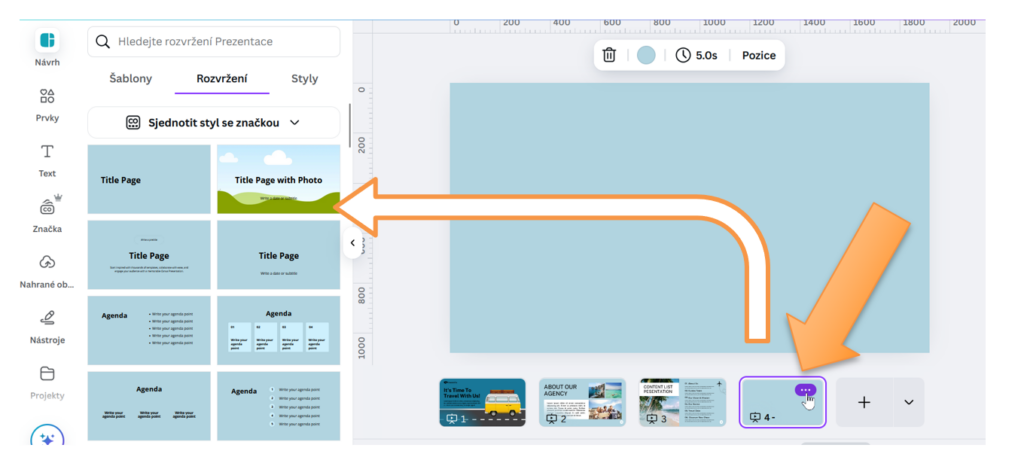Open the Projekty folder icon
The height and width of the screenshot is (463, 1024).
point(47,374)
